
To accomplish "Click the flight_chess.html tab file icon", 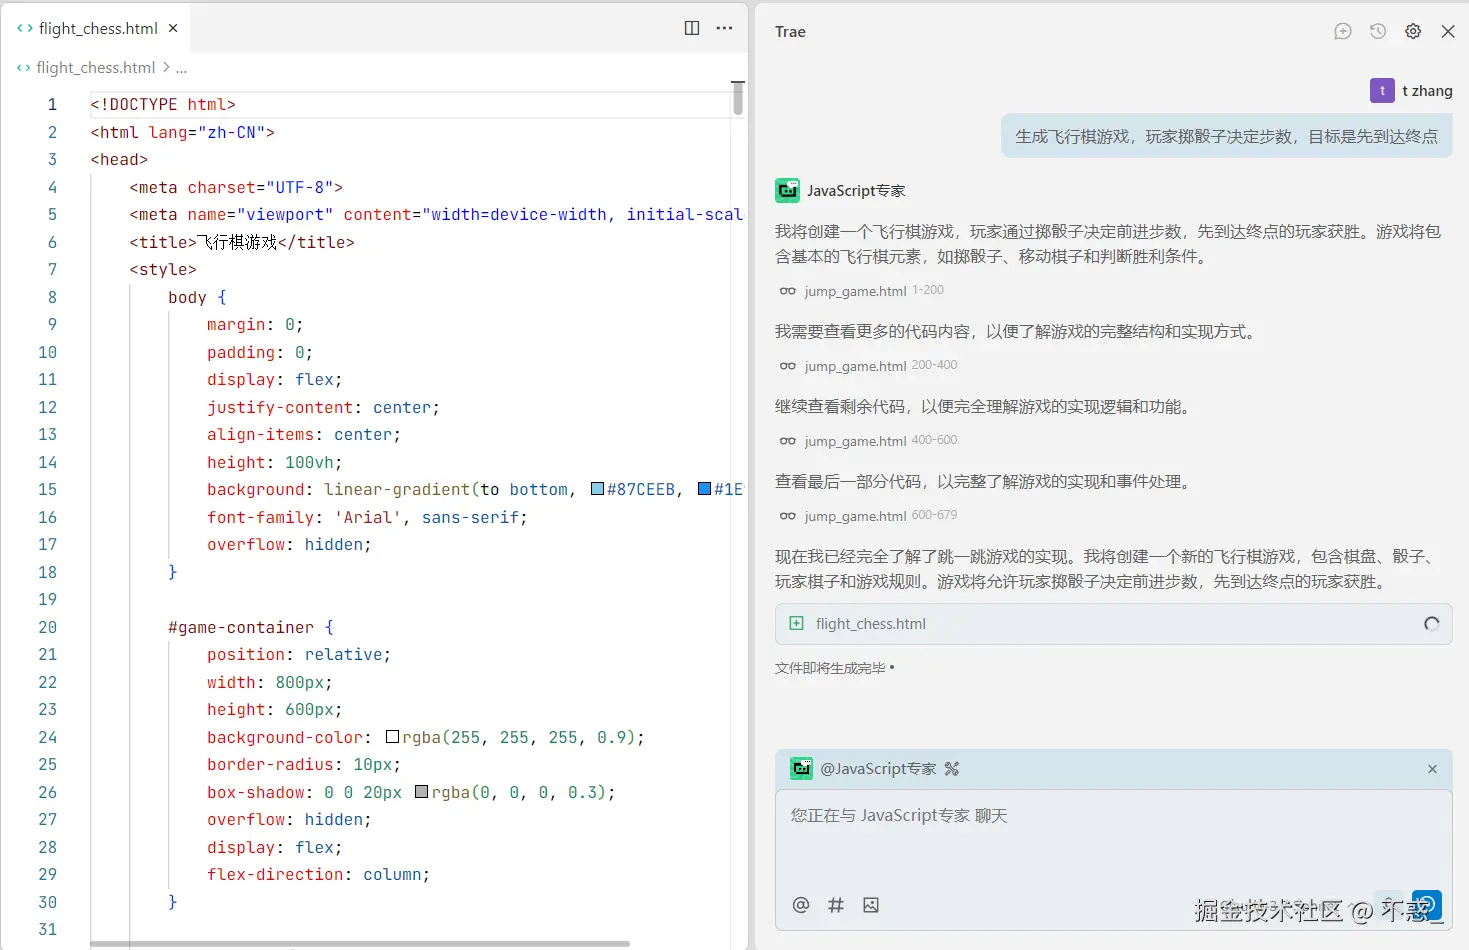I will [x=25, y=28].
